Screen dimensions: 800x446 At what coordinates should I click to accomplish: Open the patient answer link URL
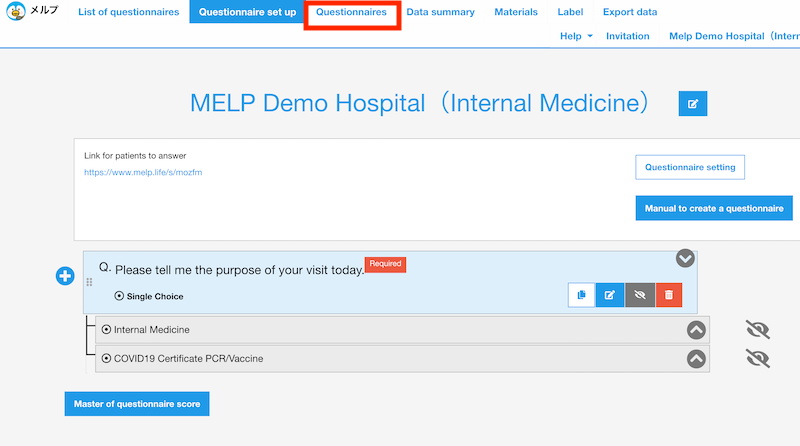coord(143,172)
